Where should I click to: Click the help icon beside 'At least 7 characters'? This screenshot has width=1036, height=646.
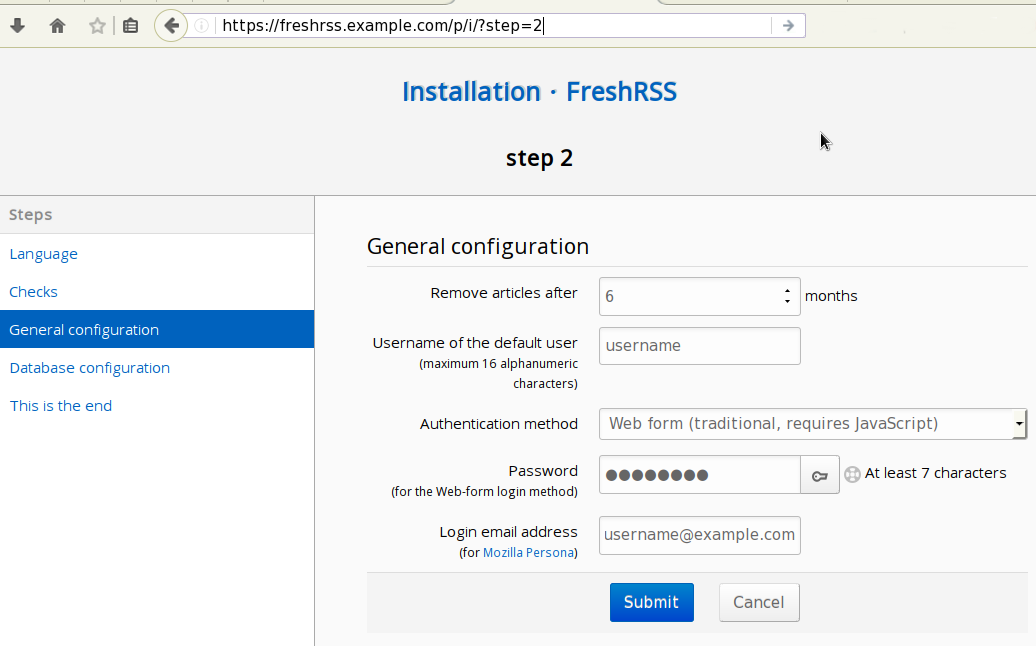pos(852,474)
